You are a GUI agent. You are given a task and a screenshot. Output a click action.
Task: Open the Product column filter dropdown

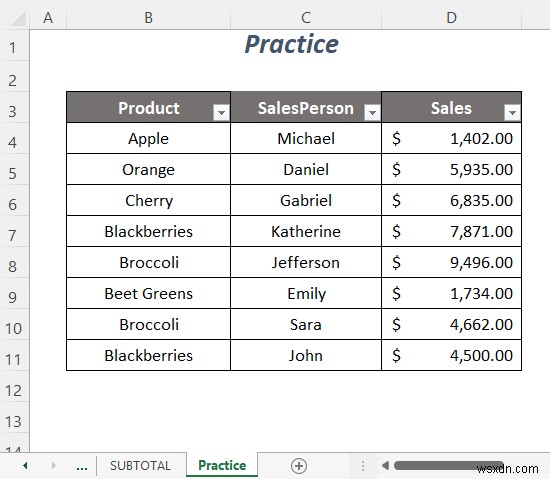pos(221,113)
